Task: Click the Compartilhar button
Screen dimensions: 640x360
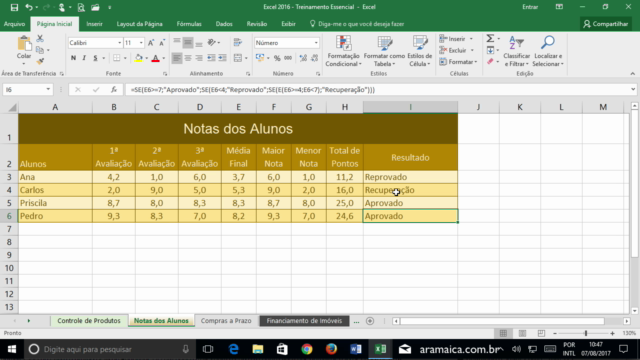Action: tap(606, 24)
